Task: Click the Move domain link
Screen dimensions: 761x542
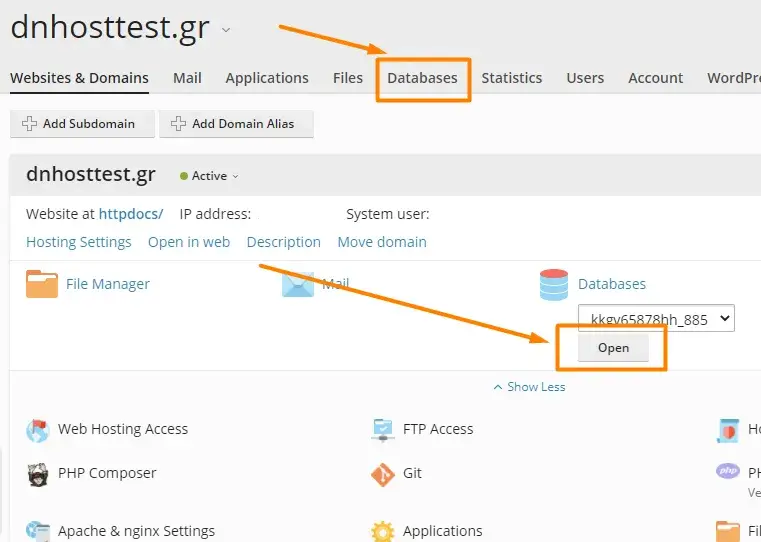Action: pyautogui.click(x=382, y=242)
